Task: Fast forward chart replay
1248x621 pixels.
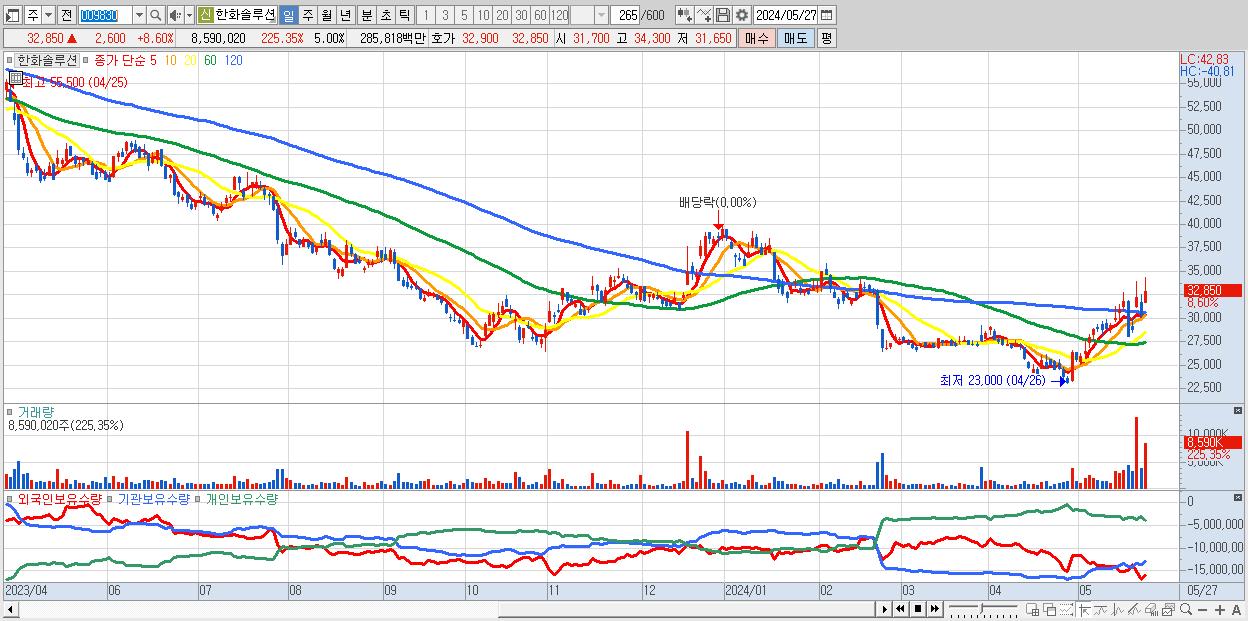Action: click(934, 609)
